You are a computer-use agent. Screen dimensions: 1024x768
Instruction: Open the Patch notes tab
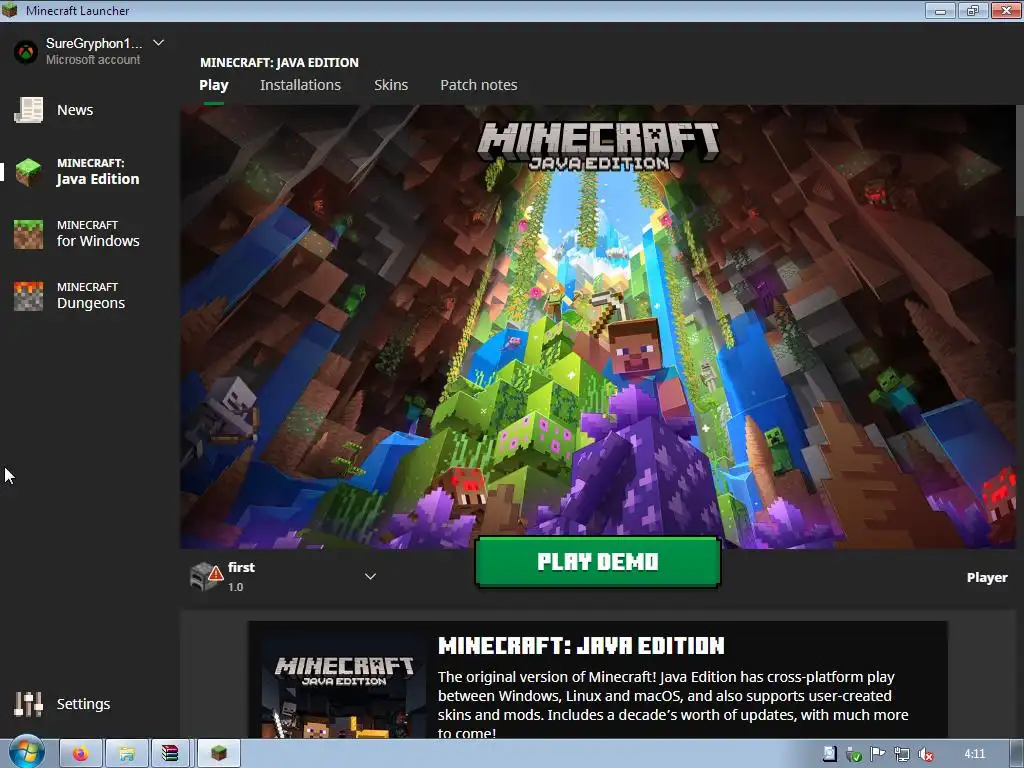[479, 85]
